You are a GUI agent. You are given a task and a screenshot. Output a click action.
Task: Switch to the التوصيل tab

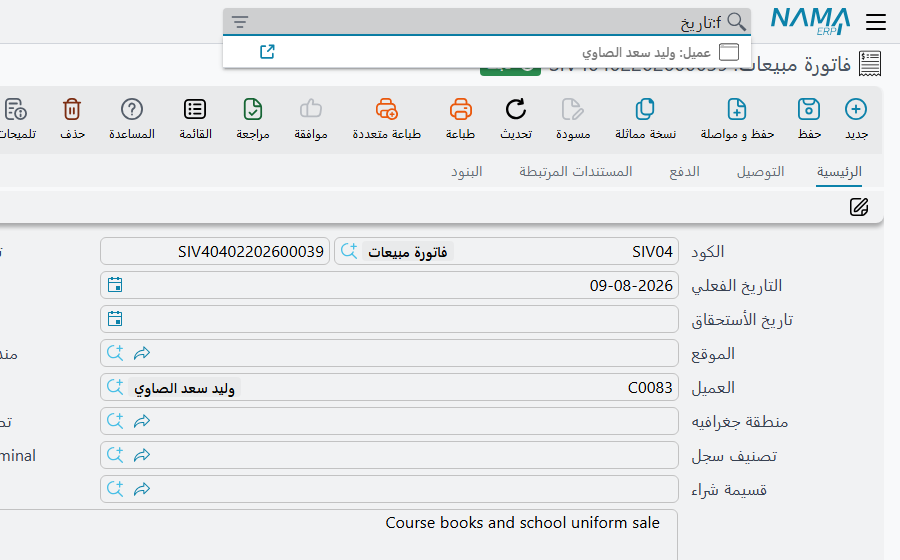pos(761,172)
